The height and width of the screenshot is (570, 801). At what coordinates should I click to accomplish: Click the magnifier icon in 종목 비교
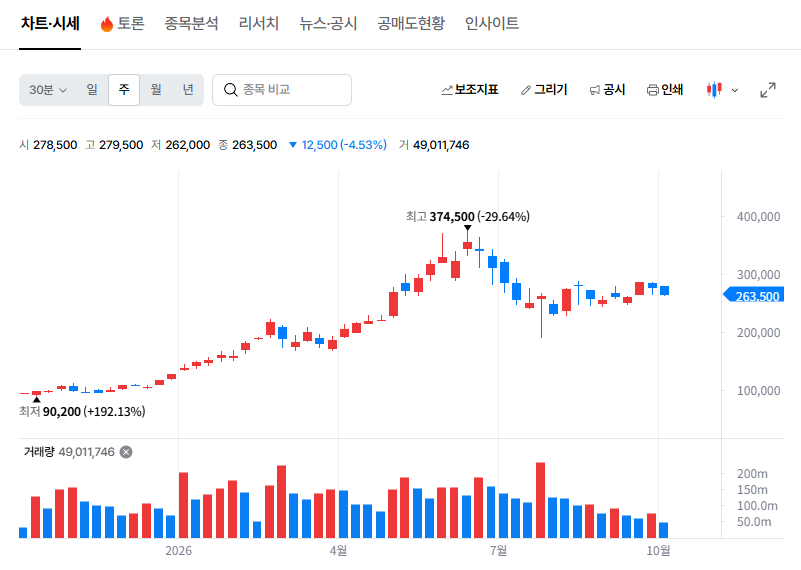231,90
